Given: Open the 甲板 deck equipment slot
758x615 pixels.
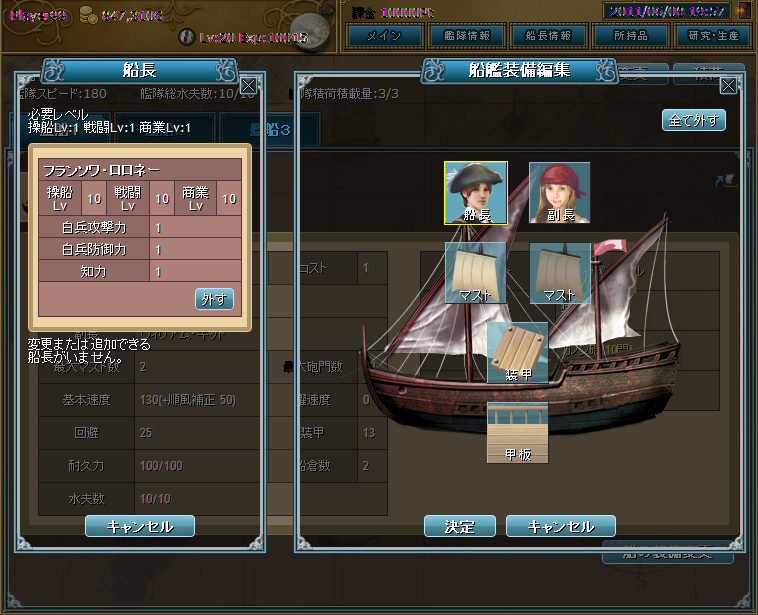Looking at the screenshot, I should click(517, 433).
